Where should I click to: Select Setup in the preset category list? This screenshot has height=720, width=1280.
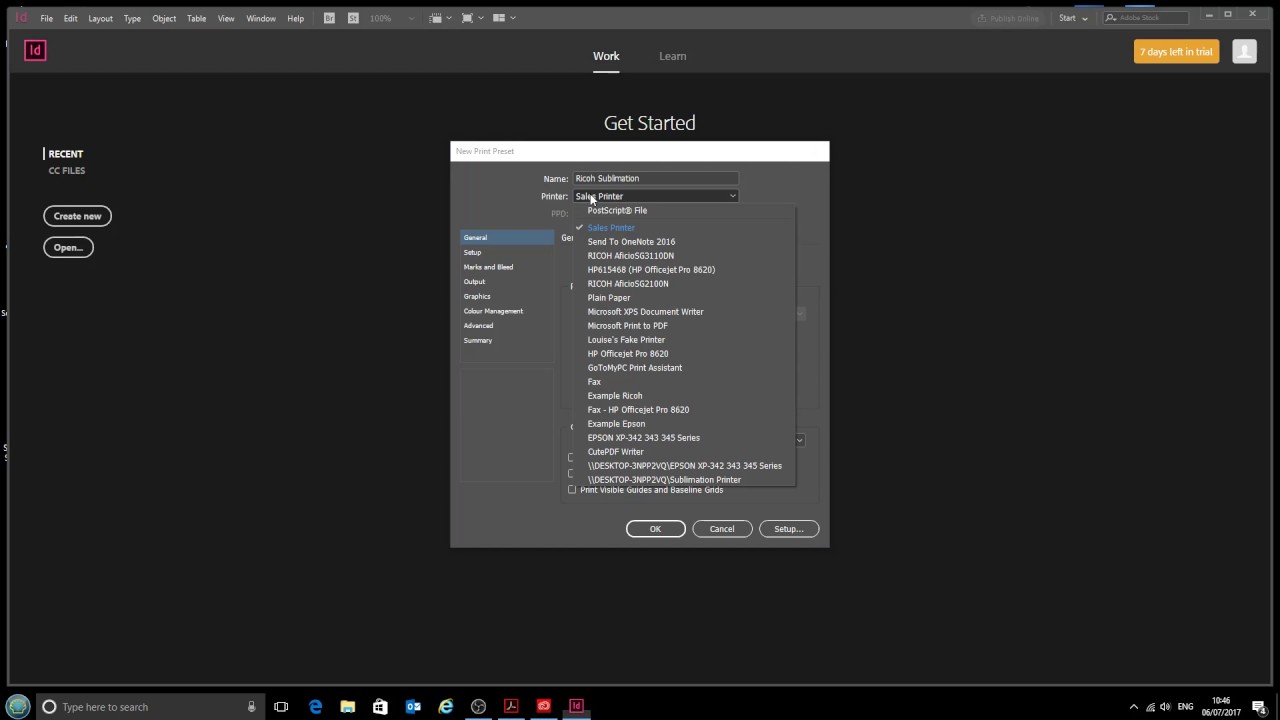pyautogui.click(x=507, y=253)
